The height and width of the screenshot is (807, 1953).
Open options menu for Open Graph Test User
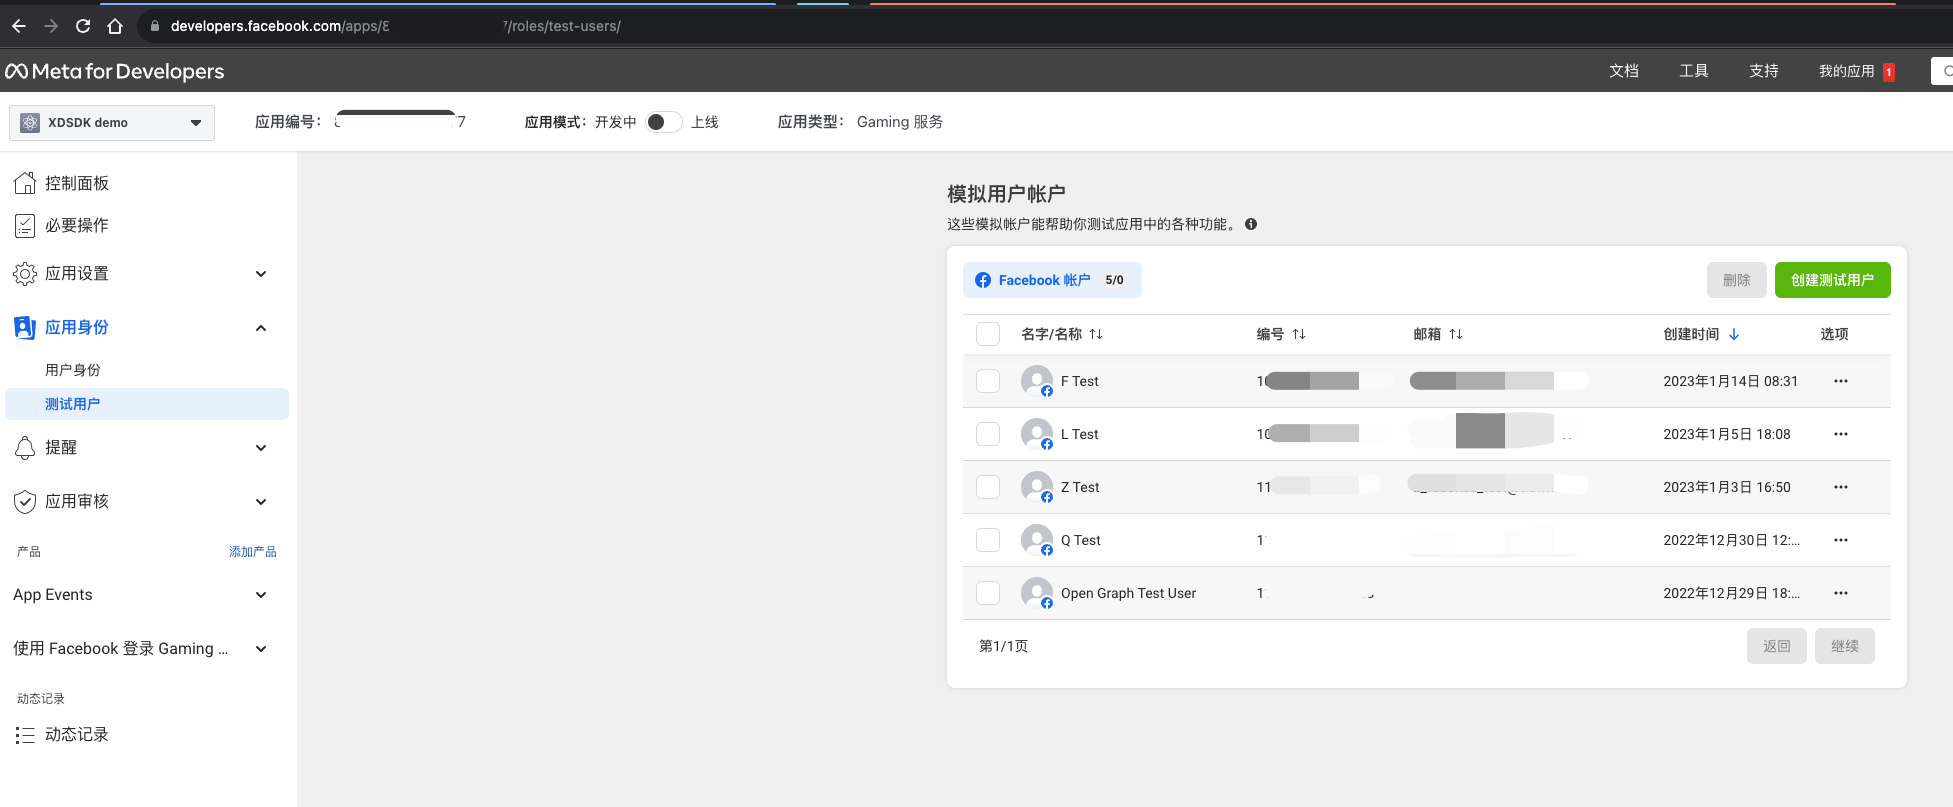pos(1841,593)
